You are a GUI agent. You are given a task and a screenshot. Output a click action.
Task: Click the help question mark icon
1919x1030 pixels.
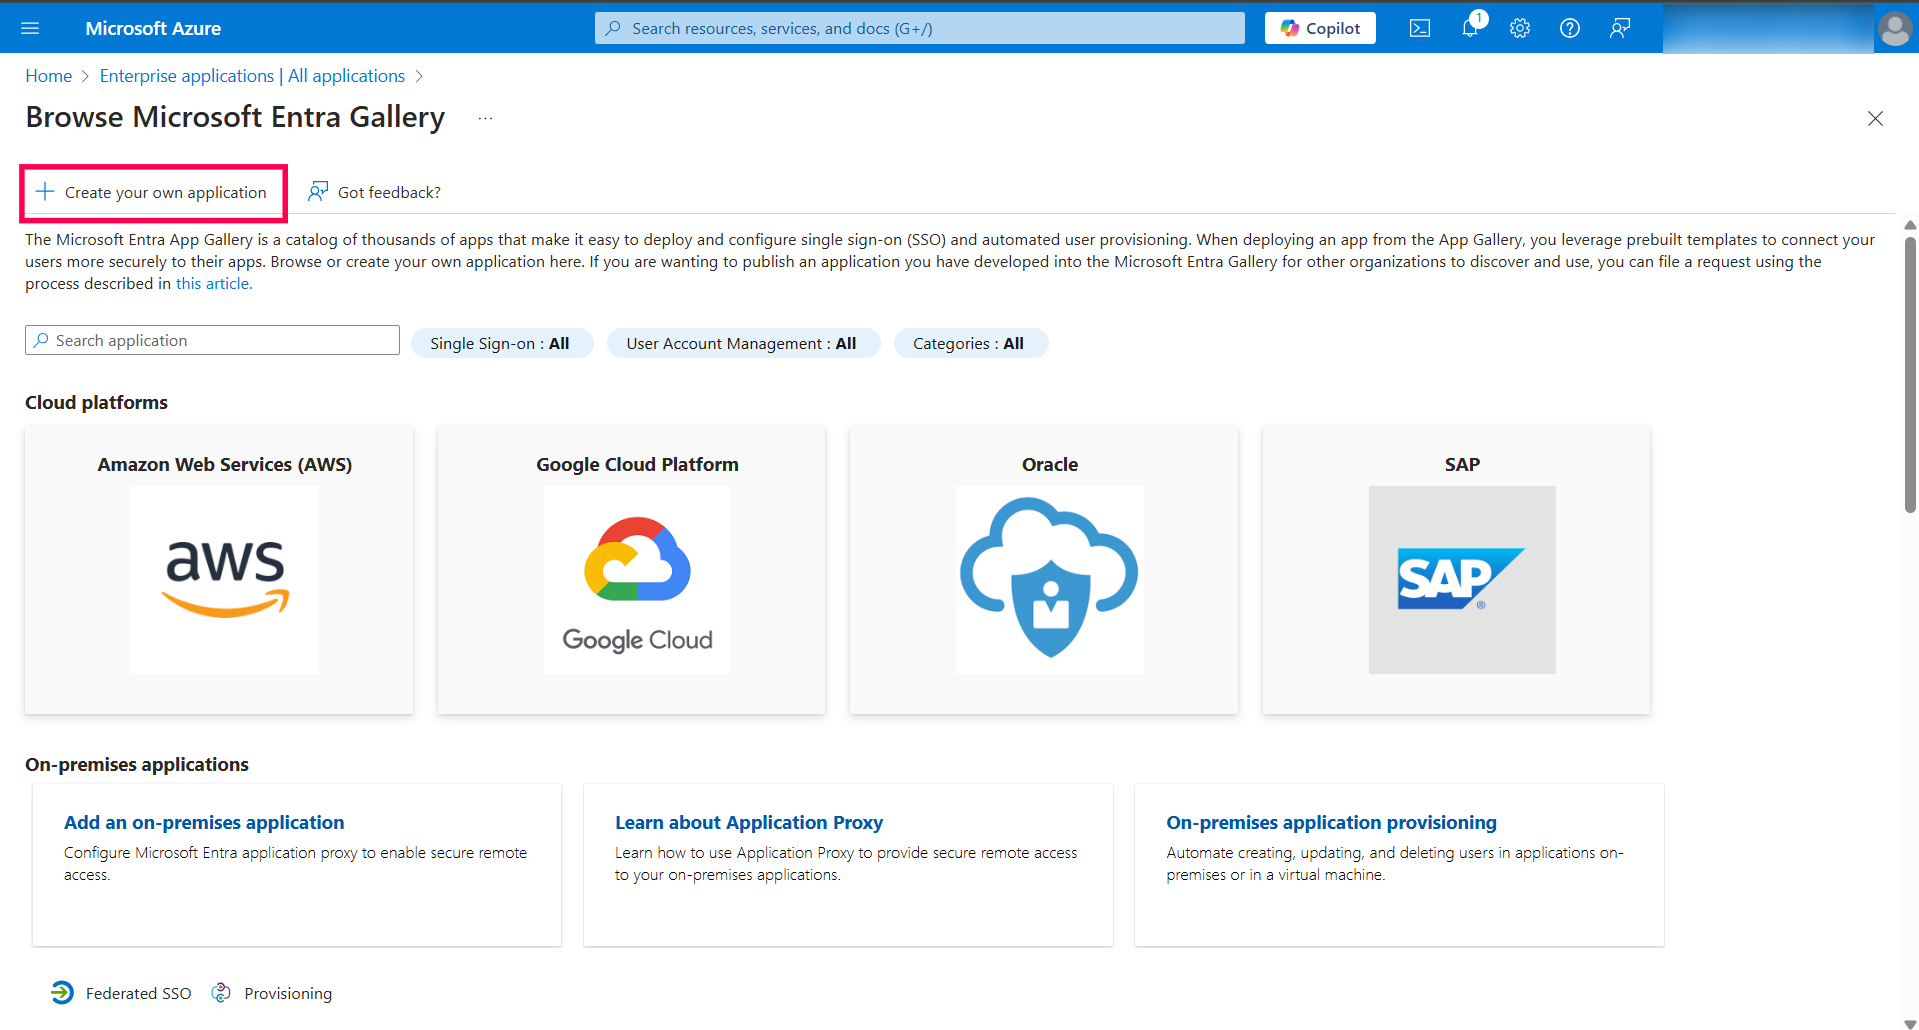click(x=1569, y=28)
